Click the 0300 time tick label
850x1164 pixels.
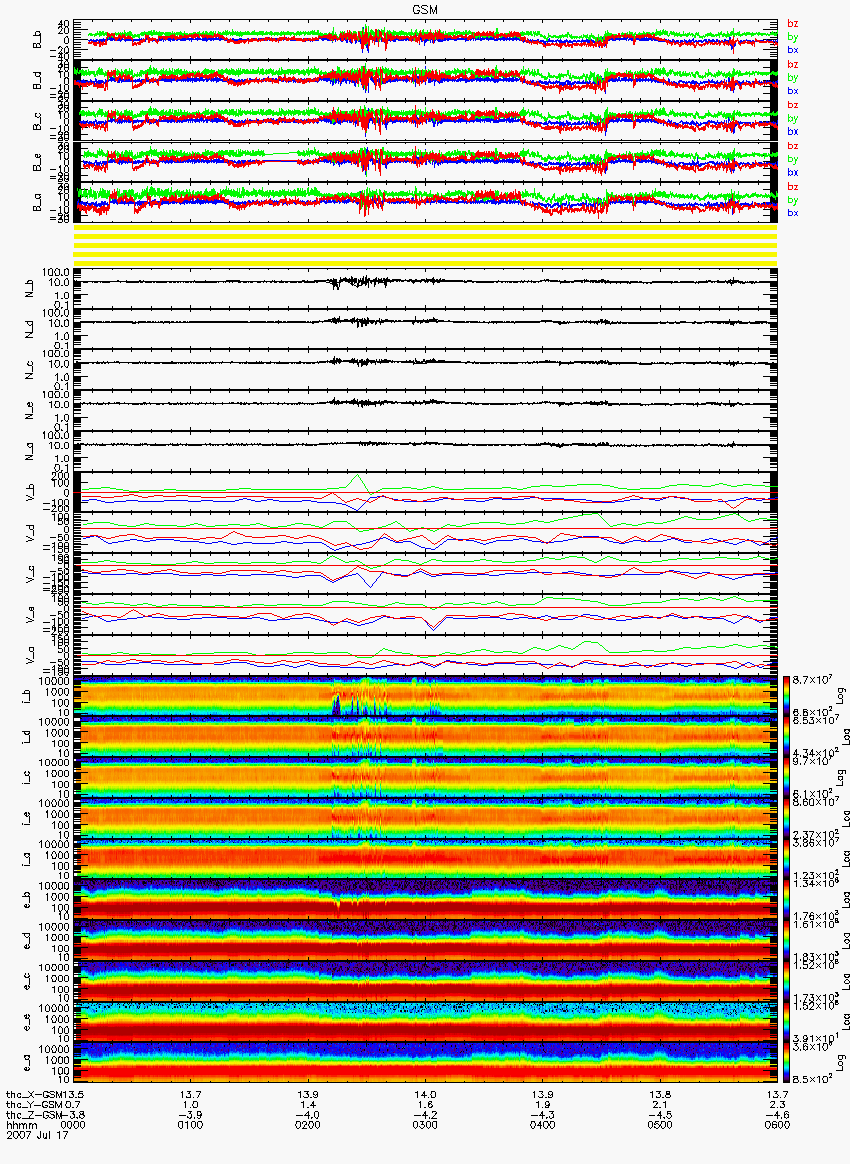(425, 1125)
